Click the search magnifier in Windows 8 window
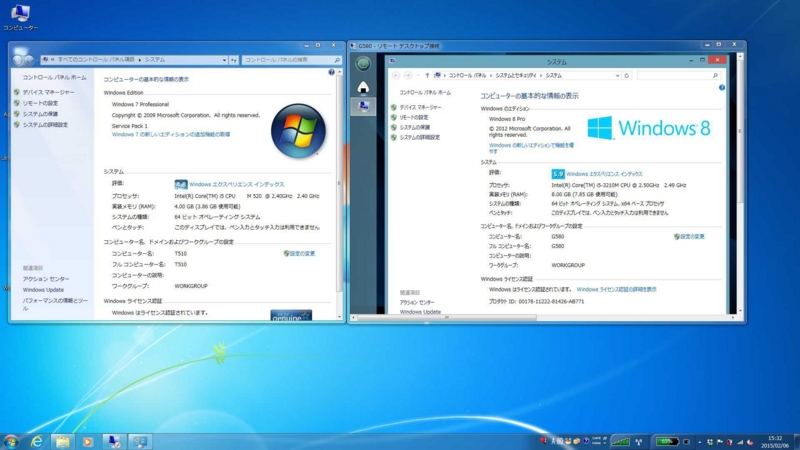Screen dimensions: 800x450 pyautogui.click(x=715, y=76)
